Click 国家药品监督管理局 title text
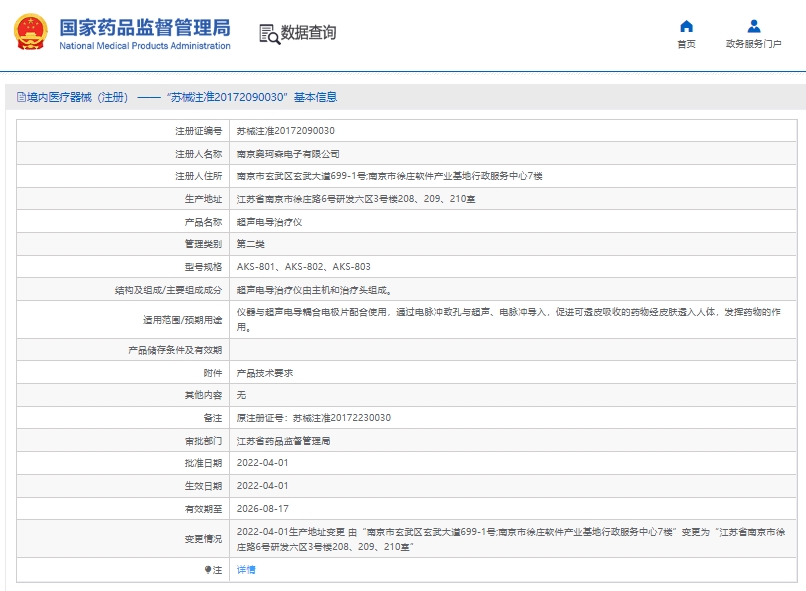The height and width of the screenshot is (591, 806). click(145, 28)
